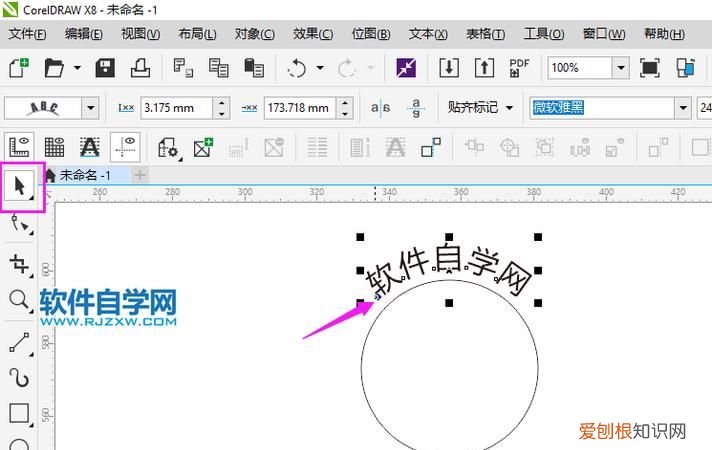Open the Open-file icon's dropdown arrow
Viewport: 712px width, 450px height.
77,68
